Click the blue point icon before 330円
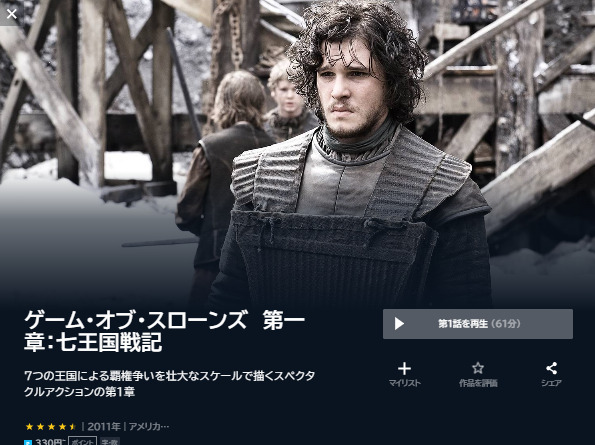 tap(28, 442)
